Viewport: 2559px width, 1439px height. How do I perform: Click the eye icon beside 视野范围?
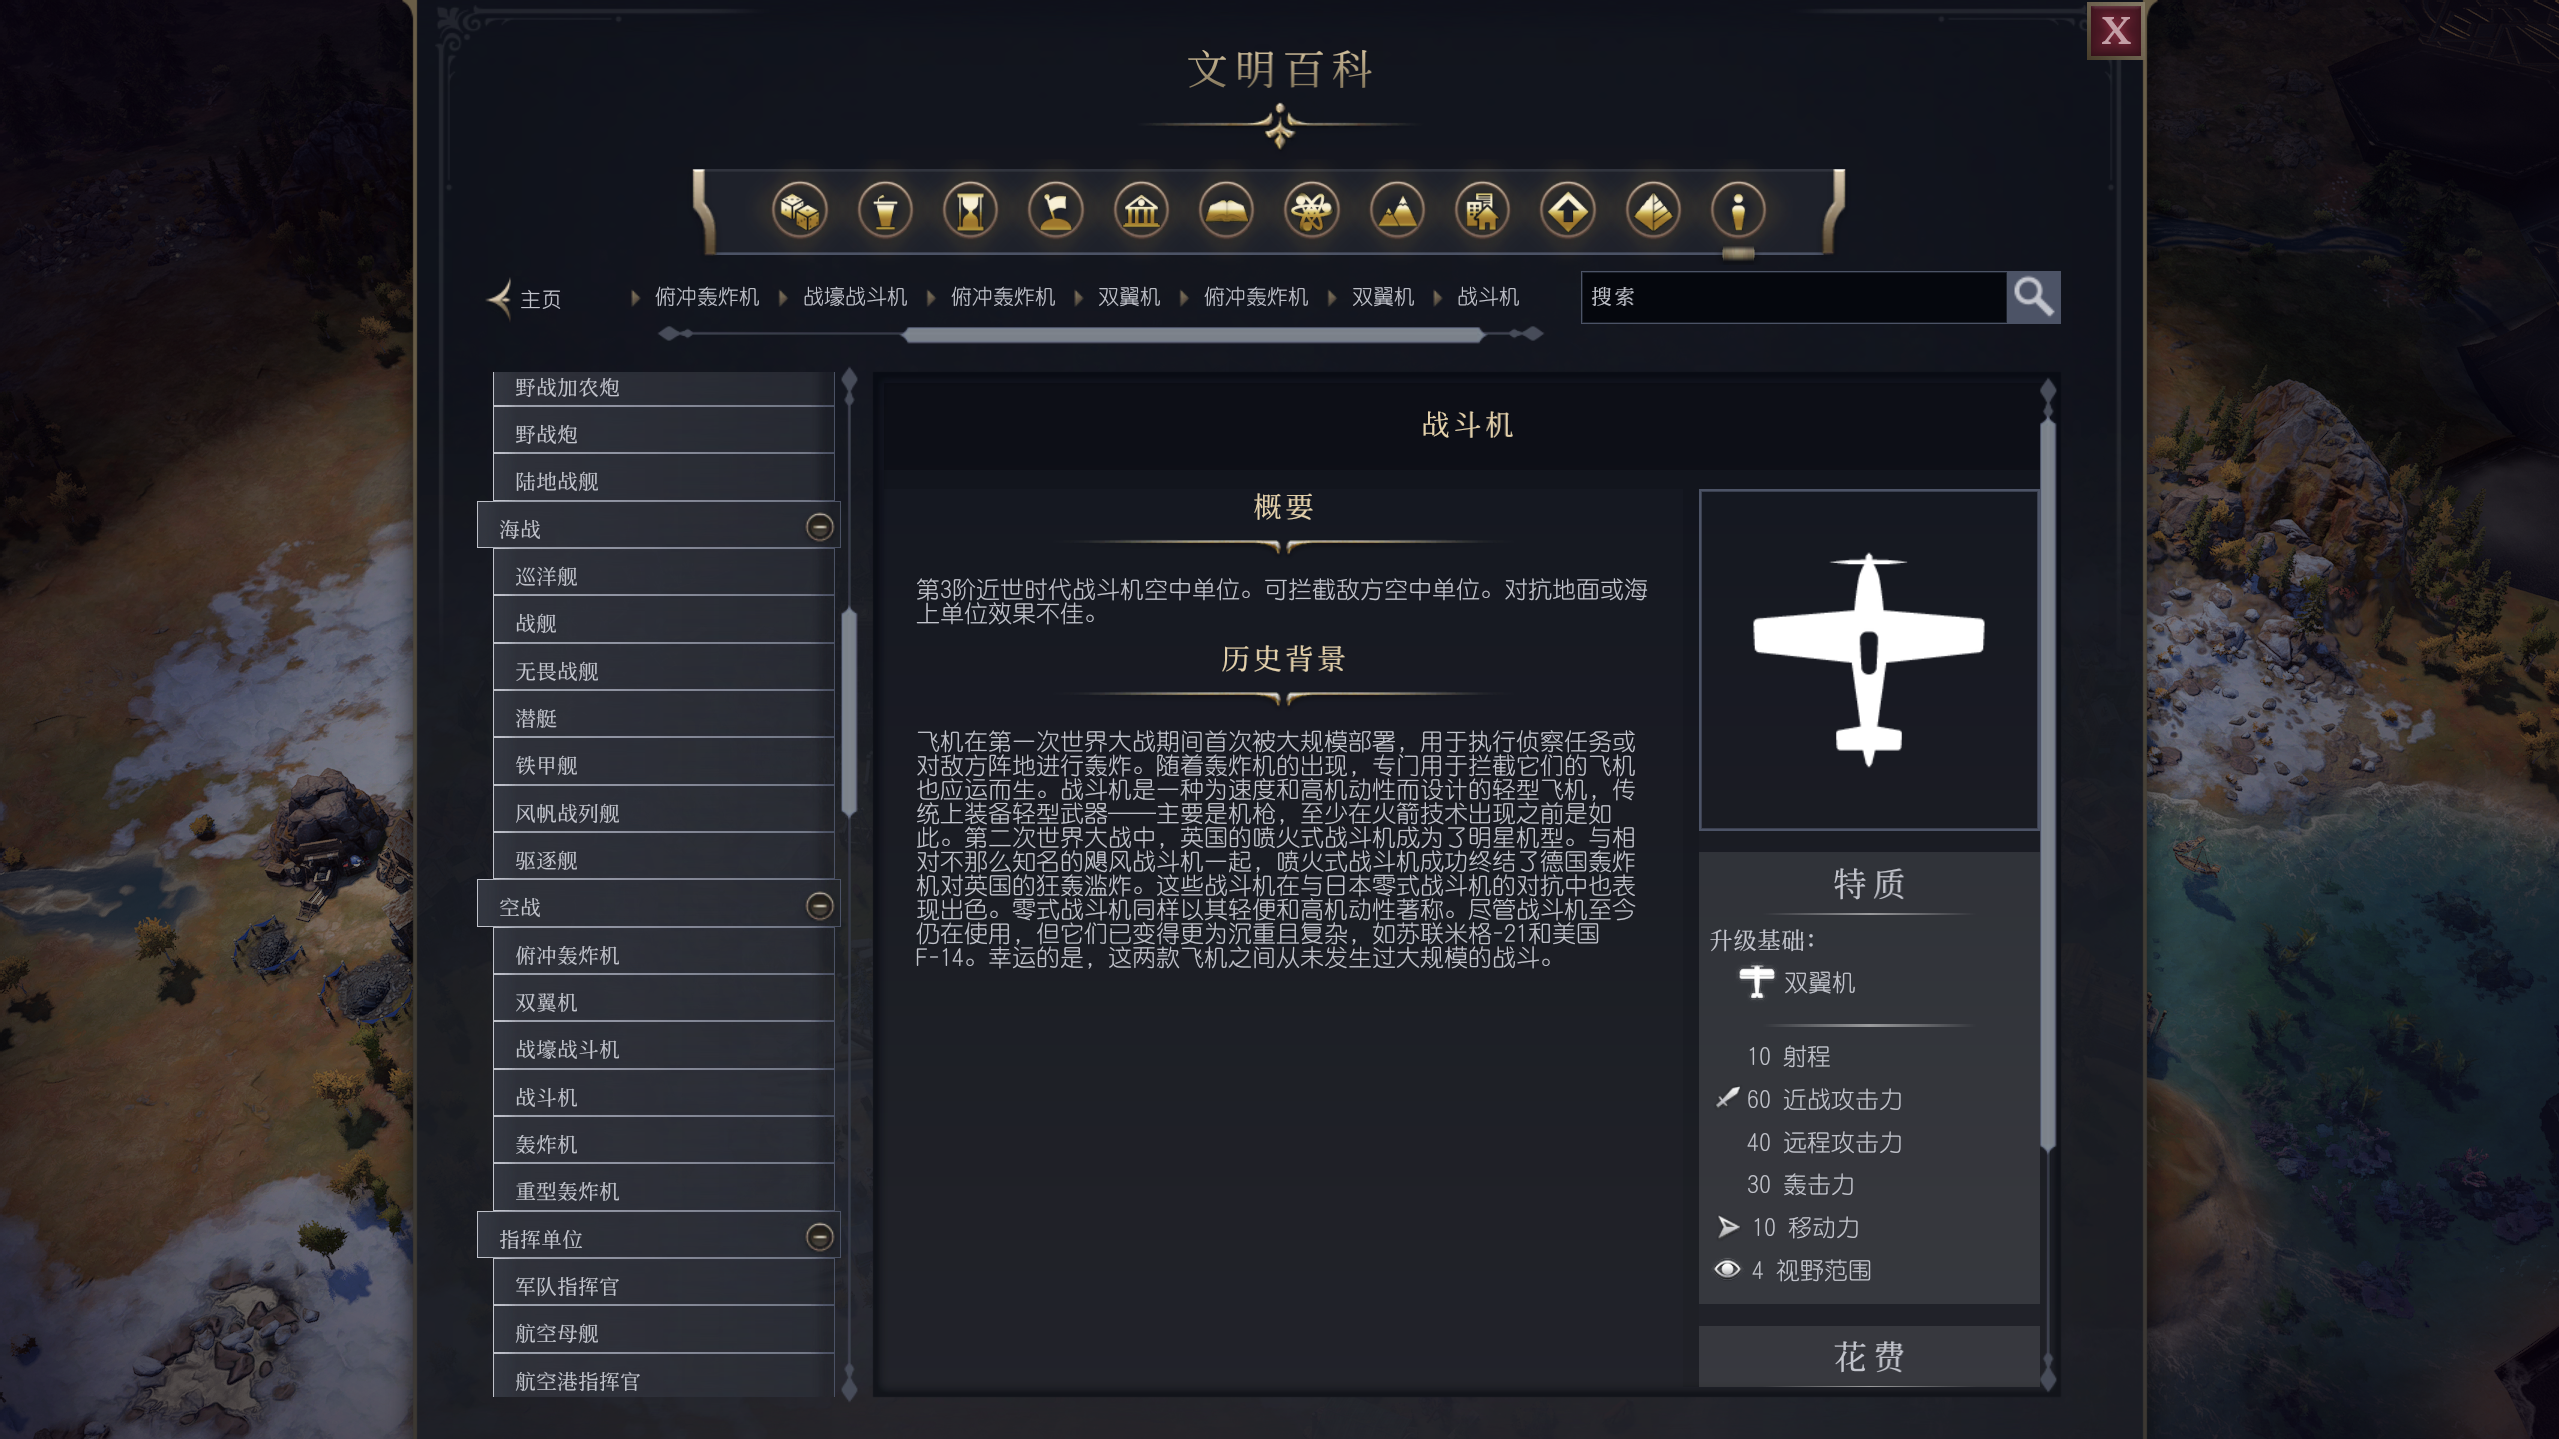pos(1727,1269)
